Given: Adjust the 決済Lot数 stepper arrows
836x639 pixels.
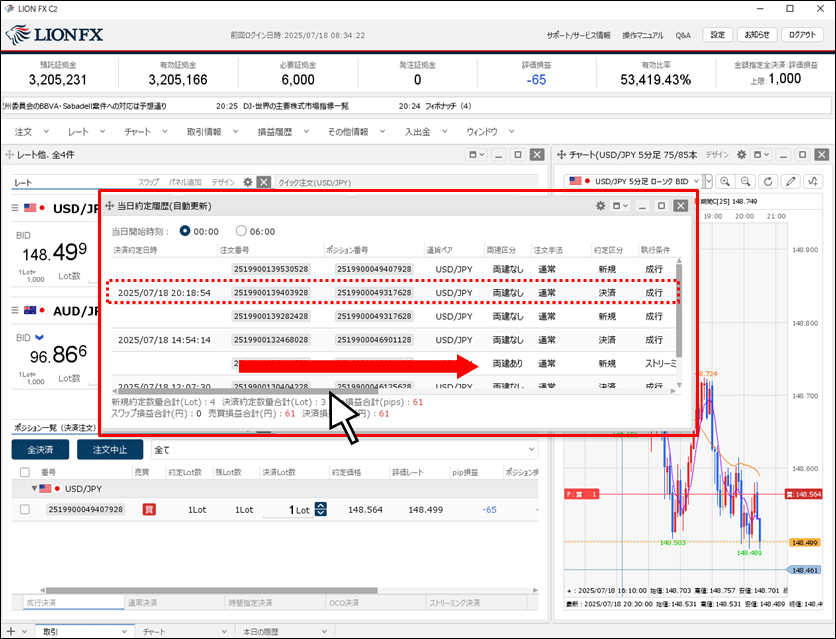Looking at the screenshot, I should (320, 510).
